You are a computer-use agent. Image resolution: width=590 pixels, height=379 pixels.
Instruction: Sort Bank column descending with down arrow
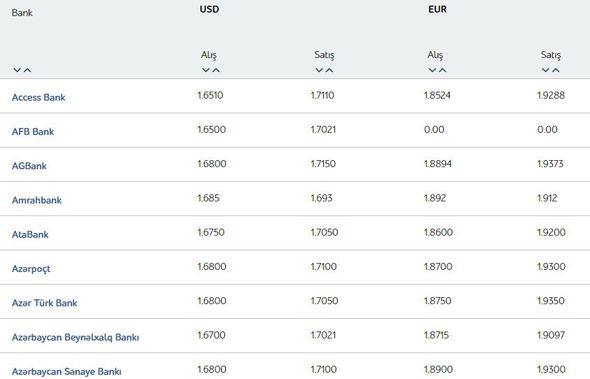[x=17, y=70]
